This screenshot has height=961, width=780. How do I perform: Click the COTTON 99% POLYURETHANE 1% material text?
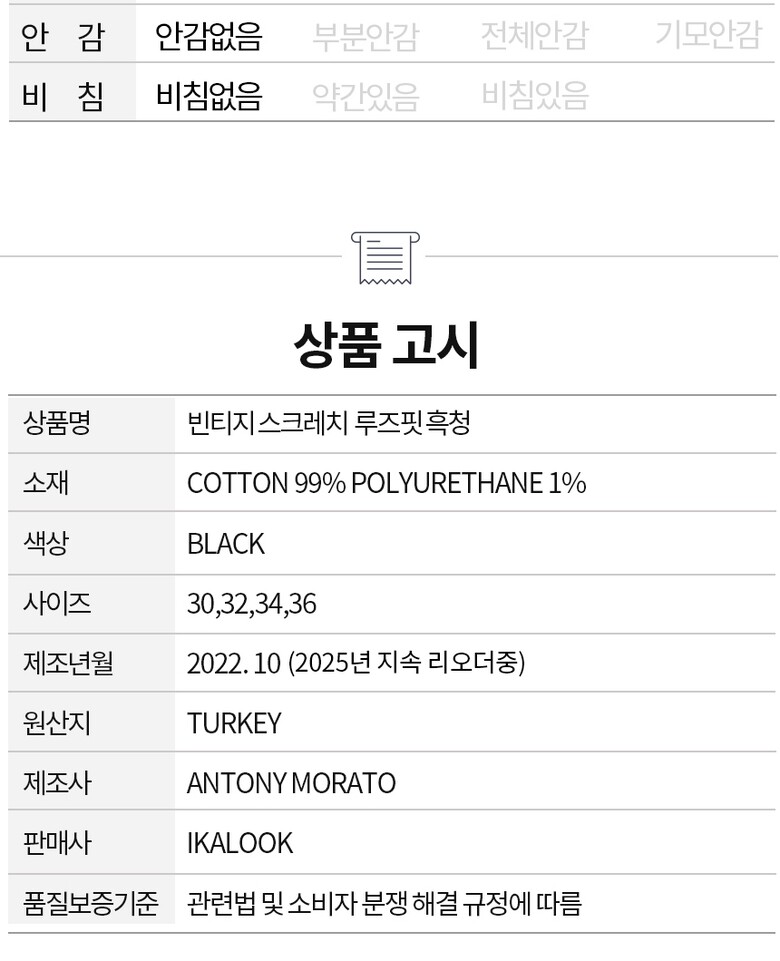tap(386, 483)
